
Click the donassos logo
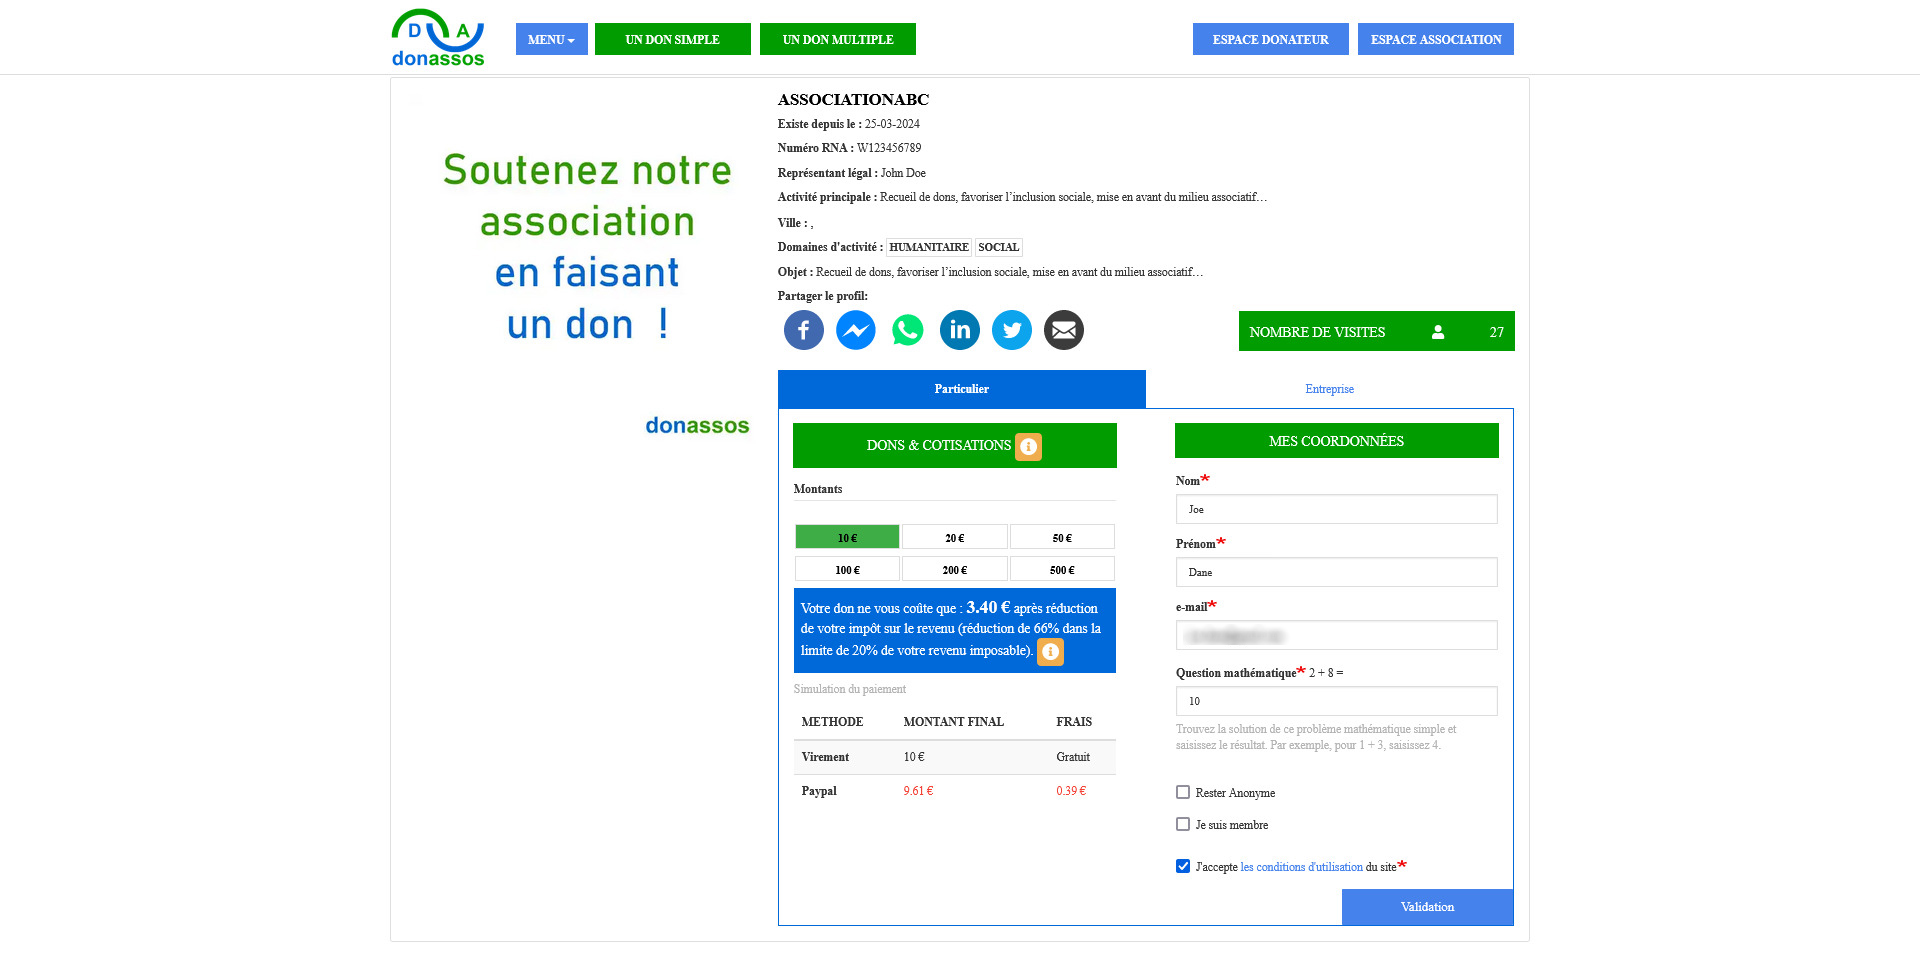click(x=438, y=39)
